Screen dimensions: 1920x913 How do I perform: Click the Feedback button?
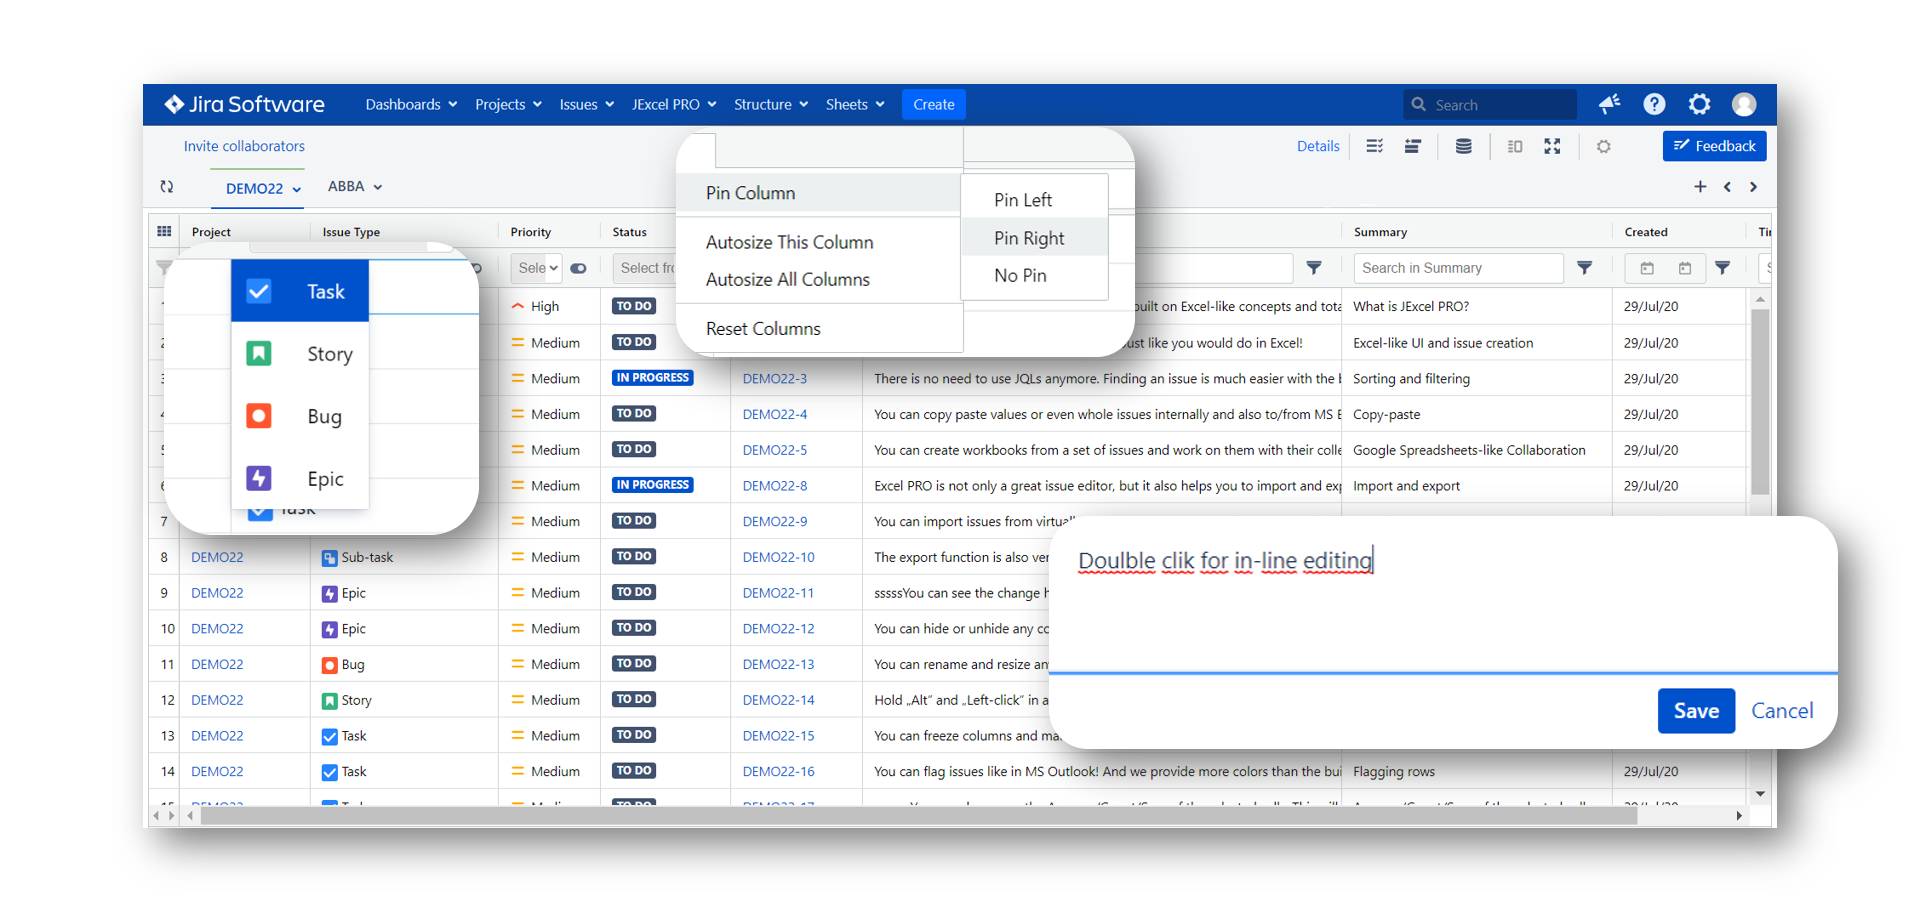click(1714, 146)
